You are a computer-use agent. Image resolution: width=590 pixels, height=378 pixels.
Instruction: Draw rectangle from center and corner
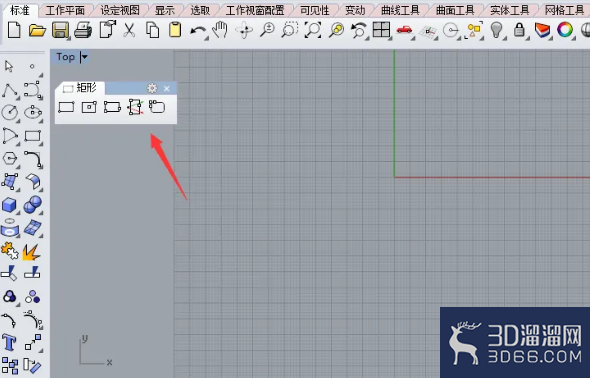pos(89,107)
